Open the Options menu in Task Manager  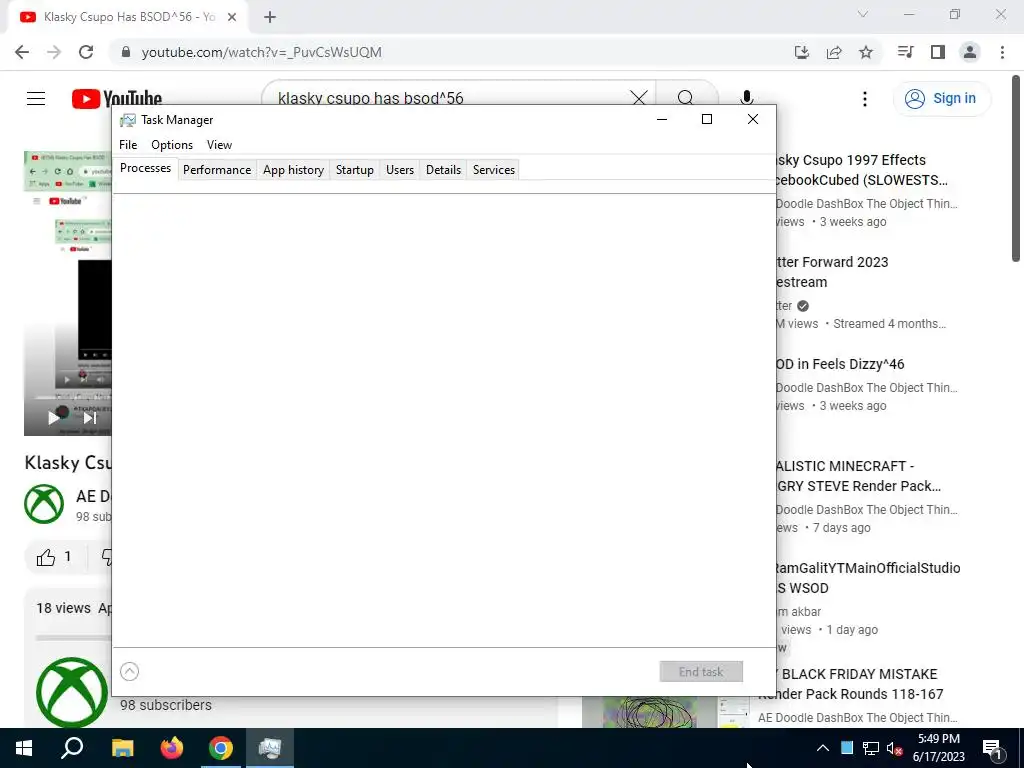[x=172, y=145]
